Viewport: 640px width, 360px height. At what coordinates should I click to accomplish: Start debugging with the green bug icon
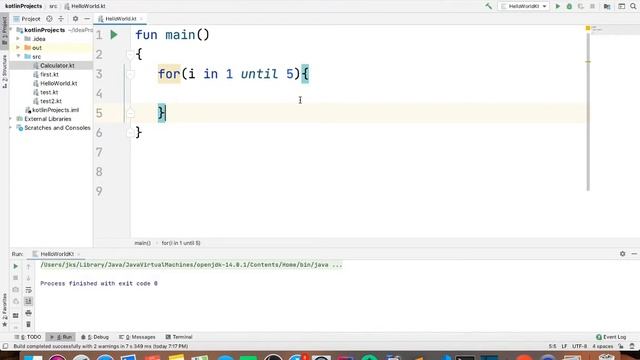[569, 6]
